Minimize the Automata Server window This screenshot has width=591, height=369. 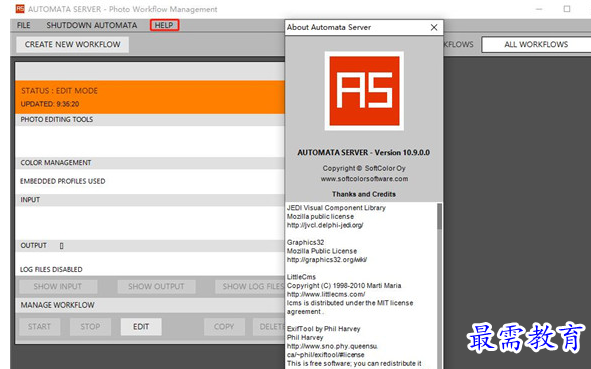coord(539,9)
